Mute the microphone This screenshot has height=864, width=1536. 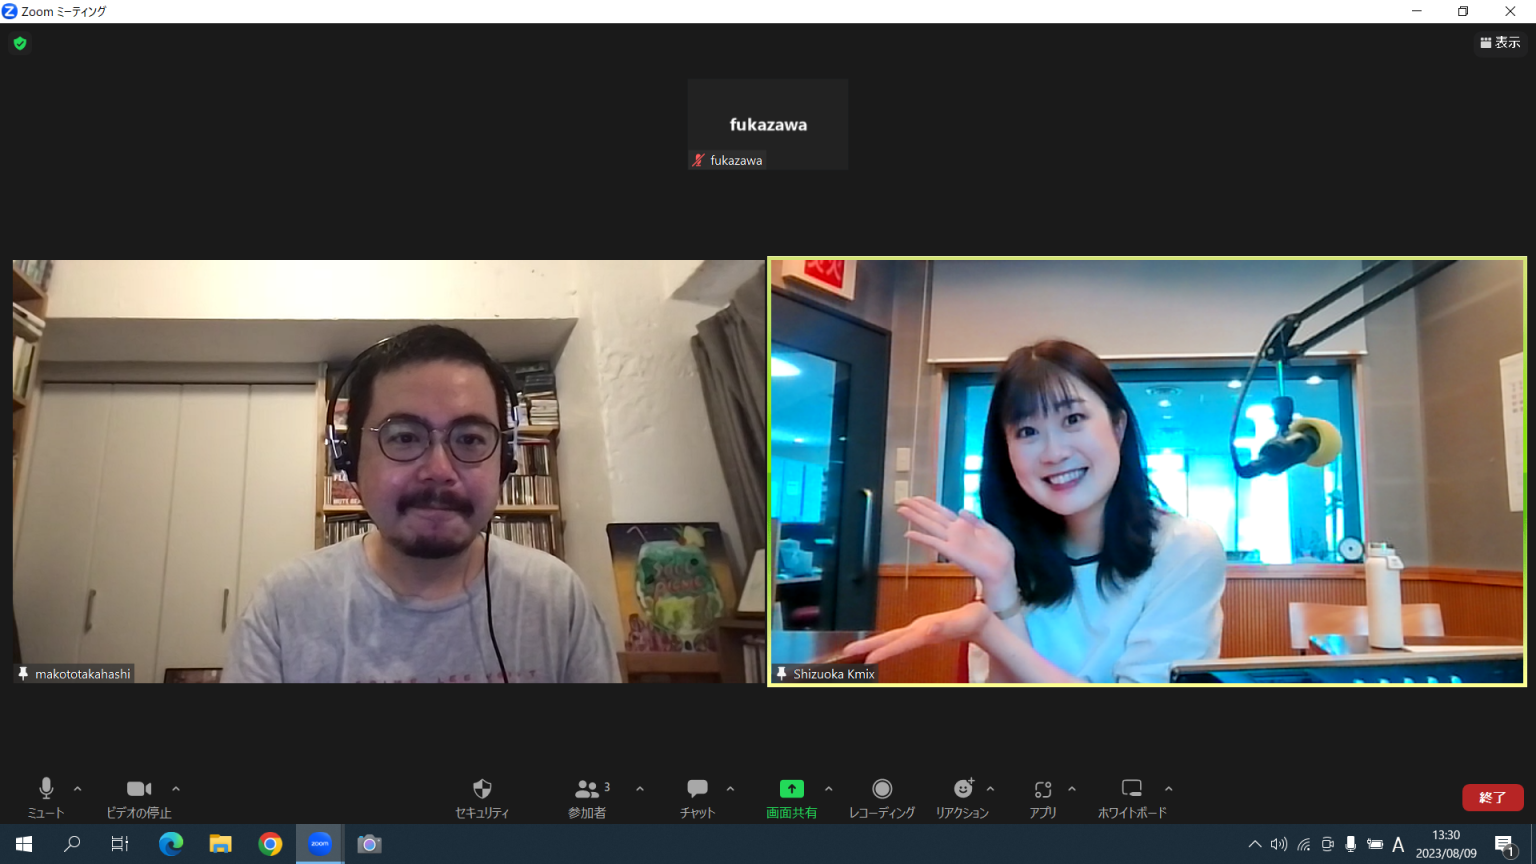(x=45, y=797)
